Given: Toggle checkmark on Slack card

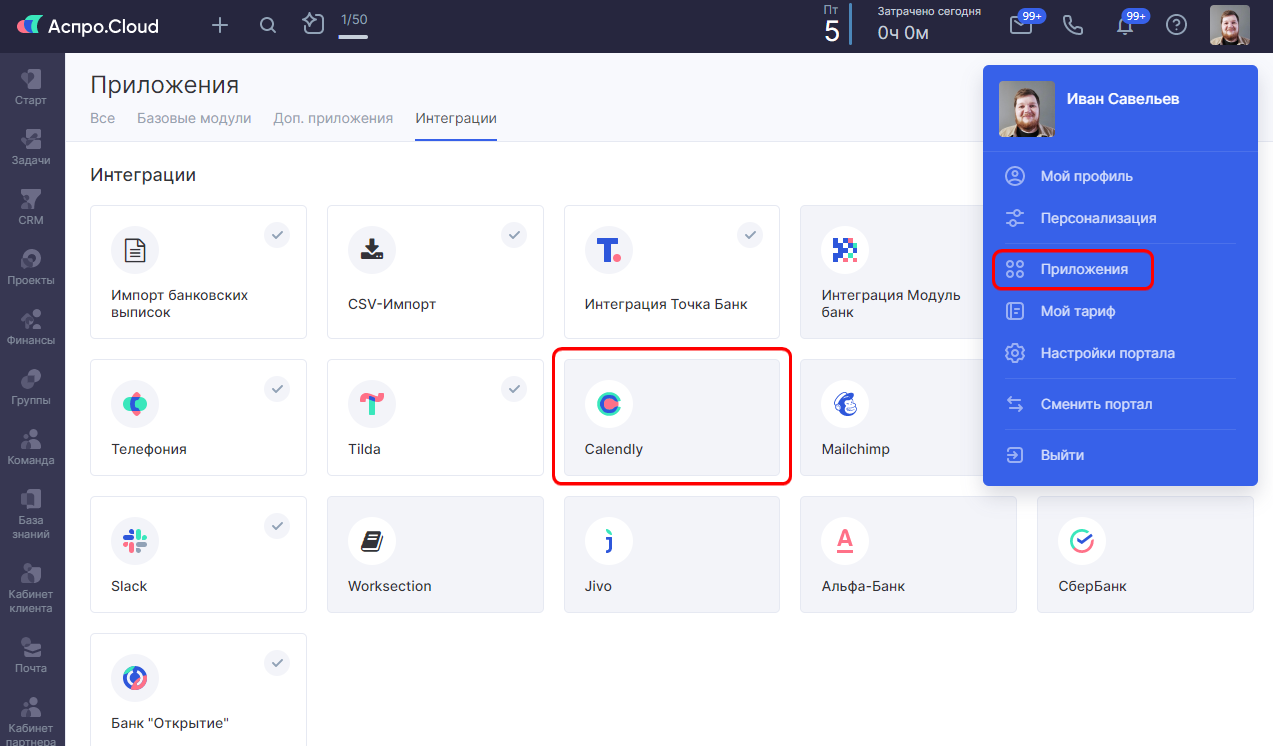Looking at the screenshot, I should [277, 525].
